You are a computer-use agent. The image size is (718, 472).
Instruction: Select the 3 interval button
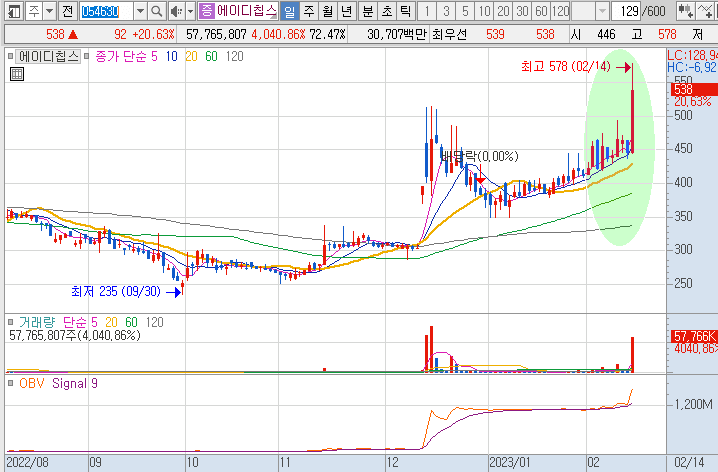coord(446,11)
